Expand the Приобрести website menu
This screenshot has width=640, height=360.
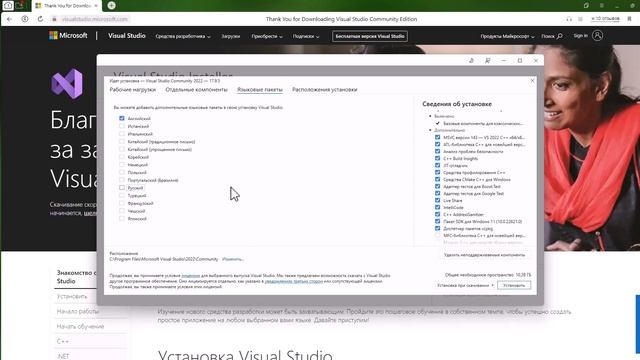click(x=267, y=36)
